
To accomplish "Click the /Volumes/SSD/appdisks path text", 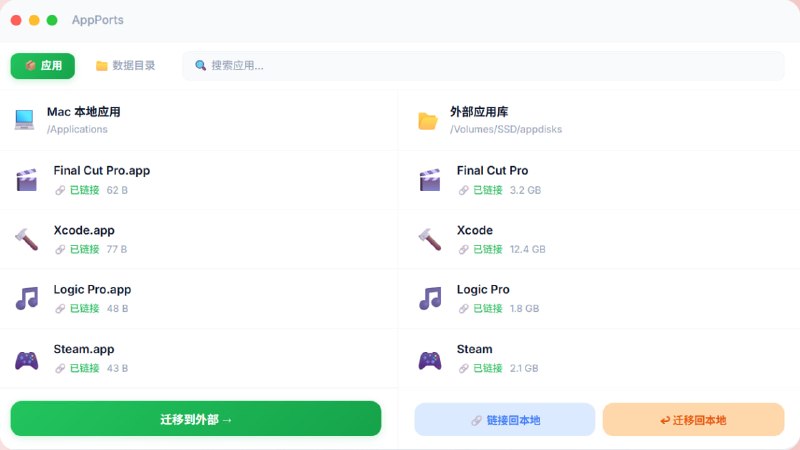I will [506, 130].
